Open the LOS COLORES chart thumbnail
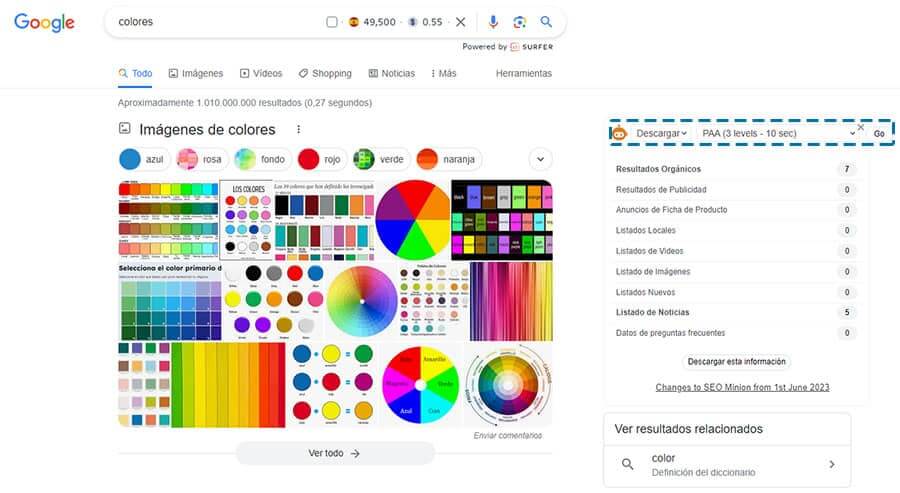900x493 pixels. (x=245, y=220)
